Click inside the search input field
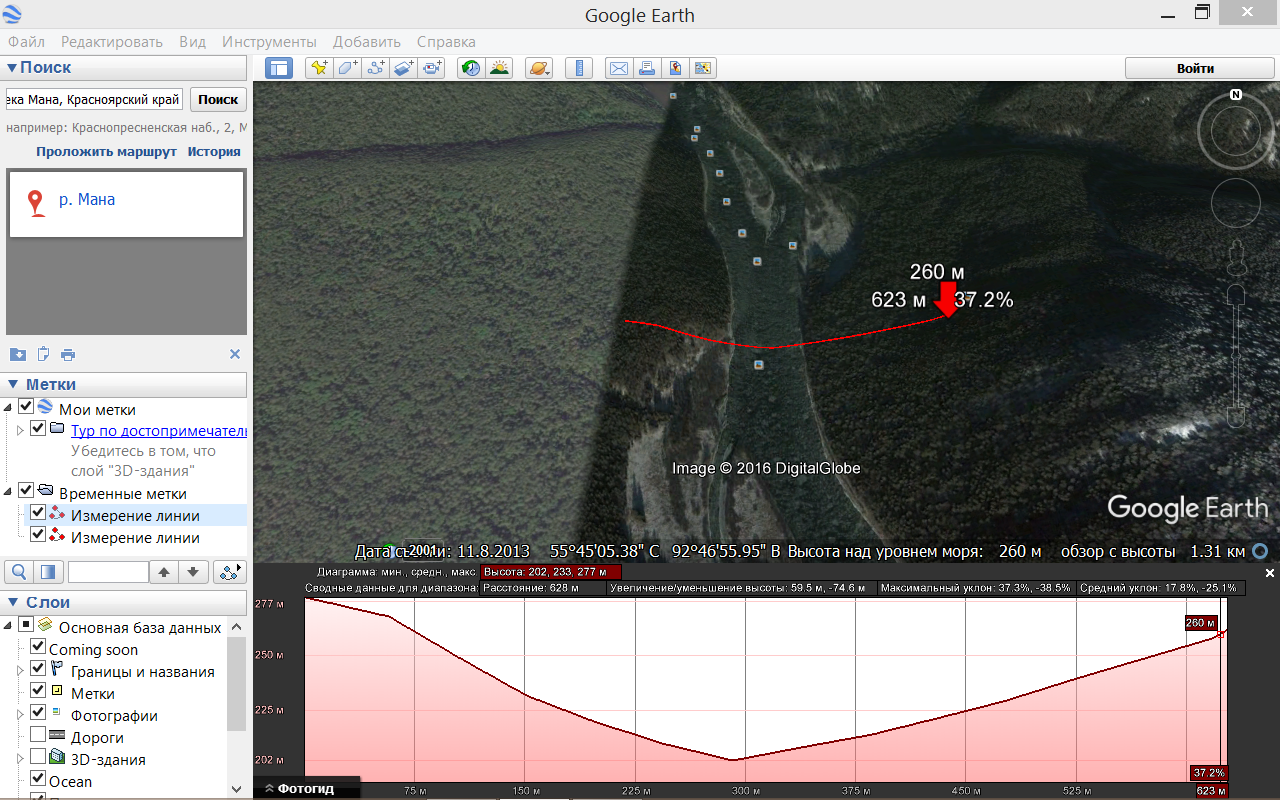 94,99
